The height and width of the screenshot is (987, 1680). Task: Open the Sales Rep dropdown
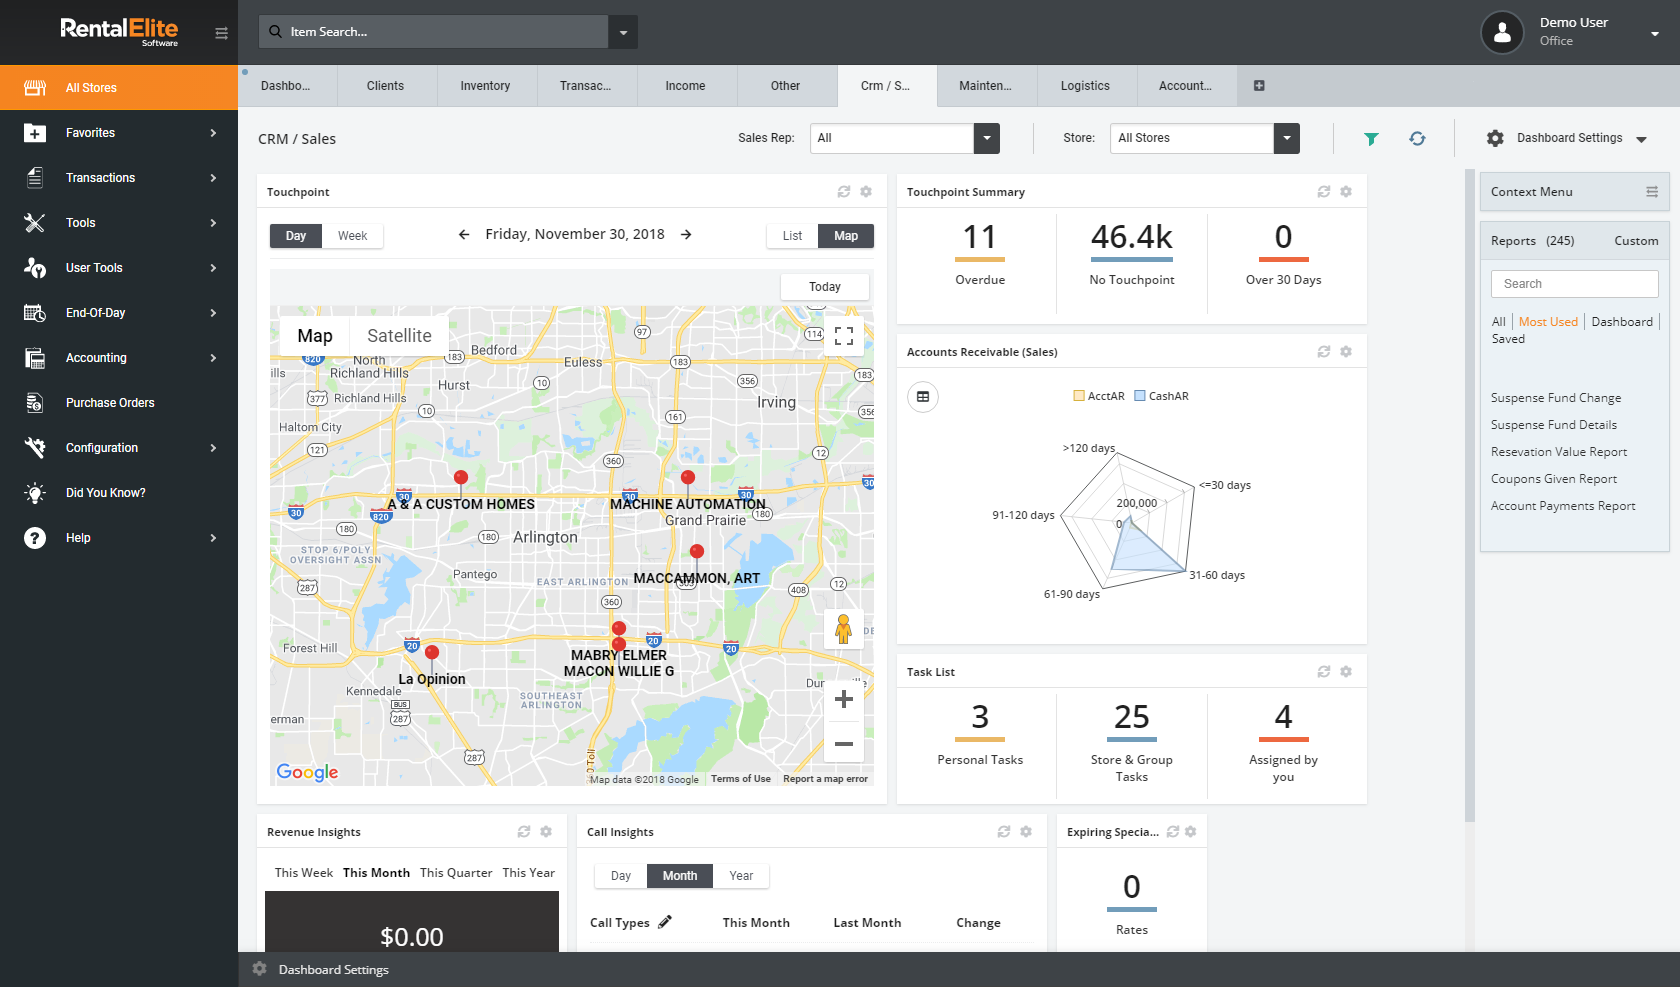pos(986,138)
